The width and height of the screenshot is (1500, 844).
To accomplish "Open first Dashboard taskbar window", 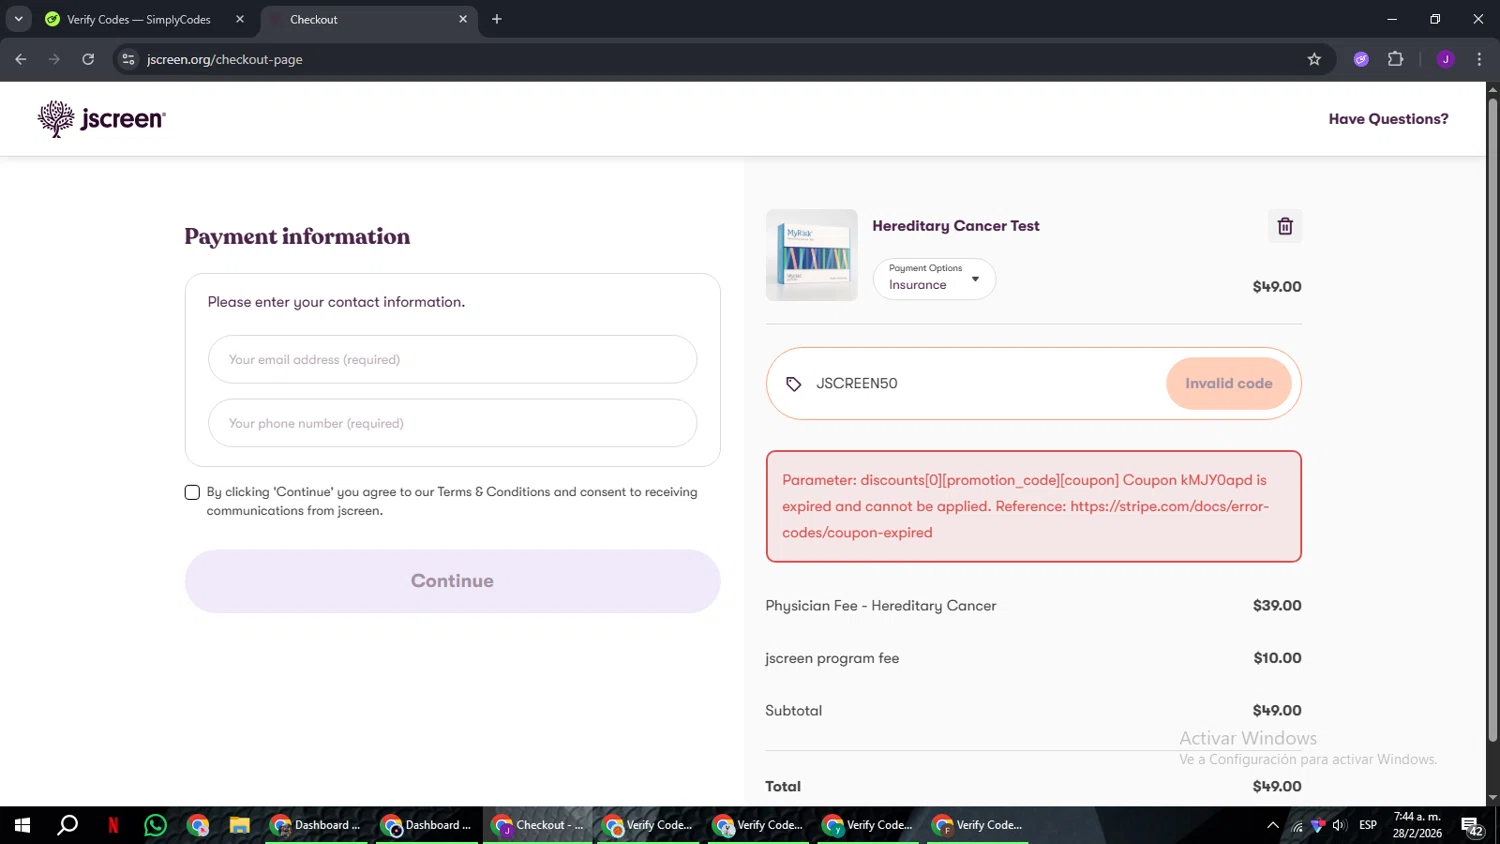I will [x=317, y=825].
